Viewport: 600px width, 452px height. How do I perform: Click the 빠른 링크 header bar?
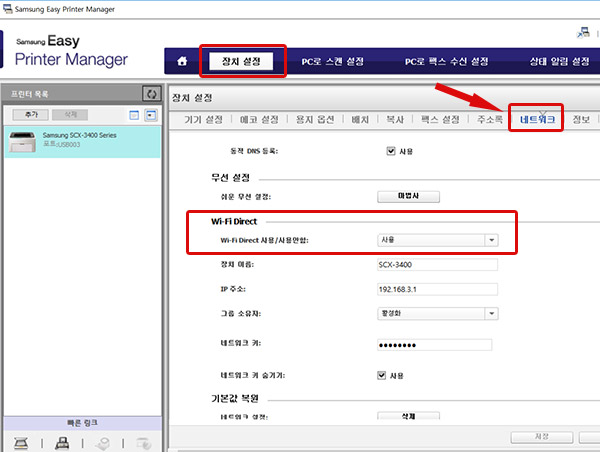[82, 423]
